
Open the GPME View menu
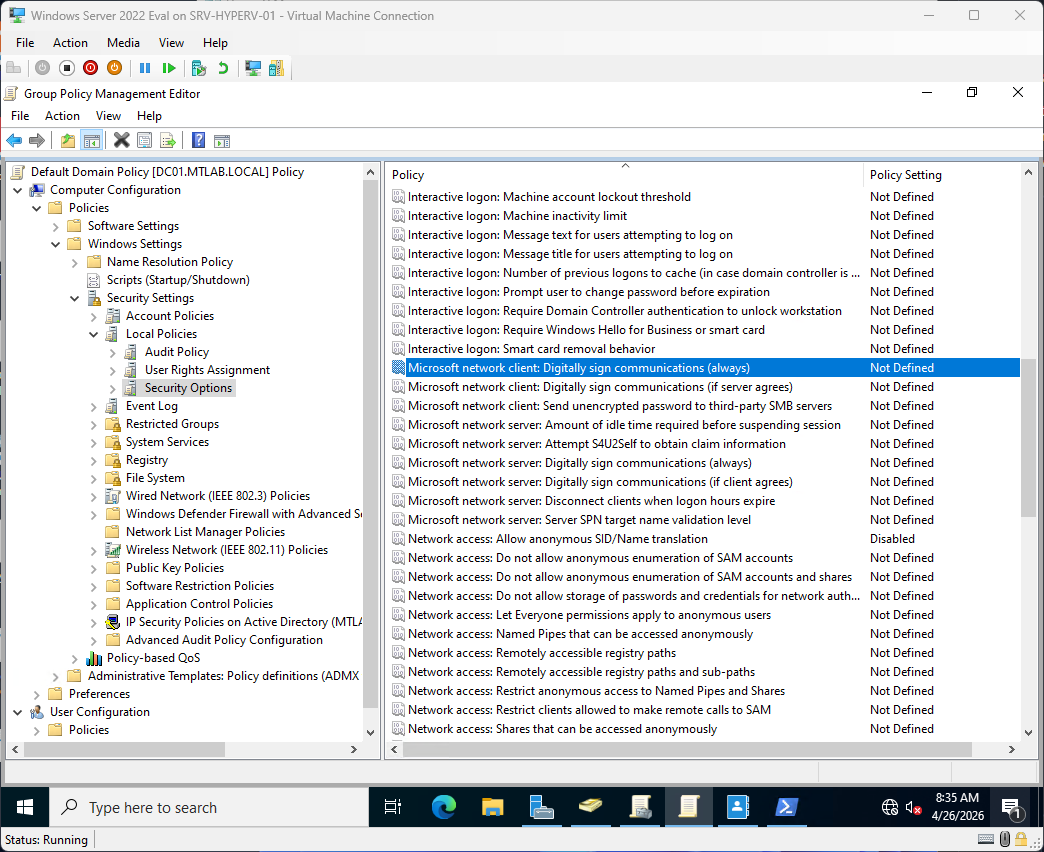tap(108, 116)
